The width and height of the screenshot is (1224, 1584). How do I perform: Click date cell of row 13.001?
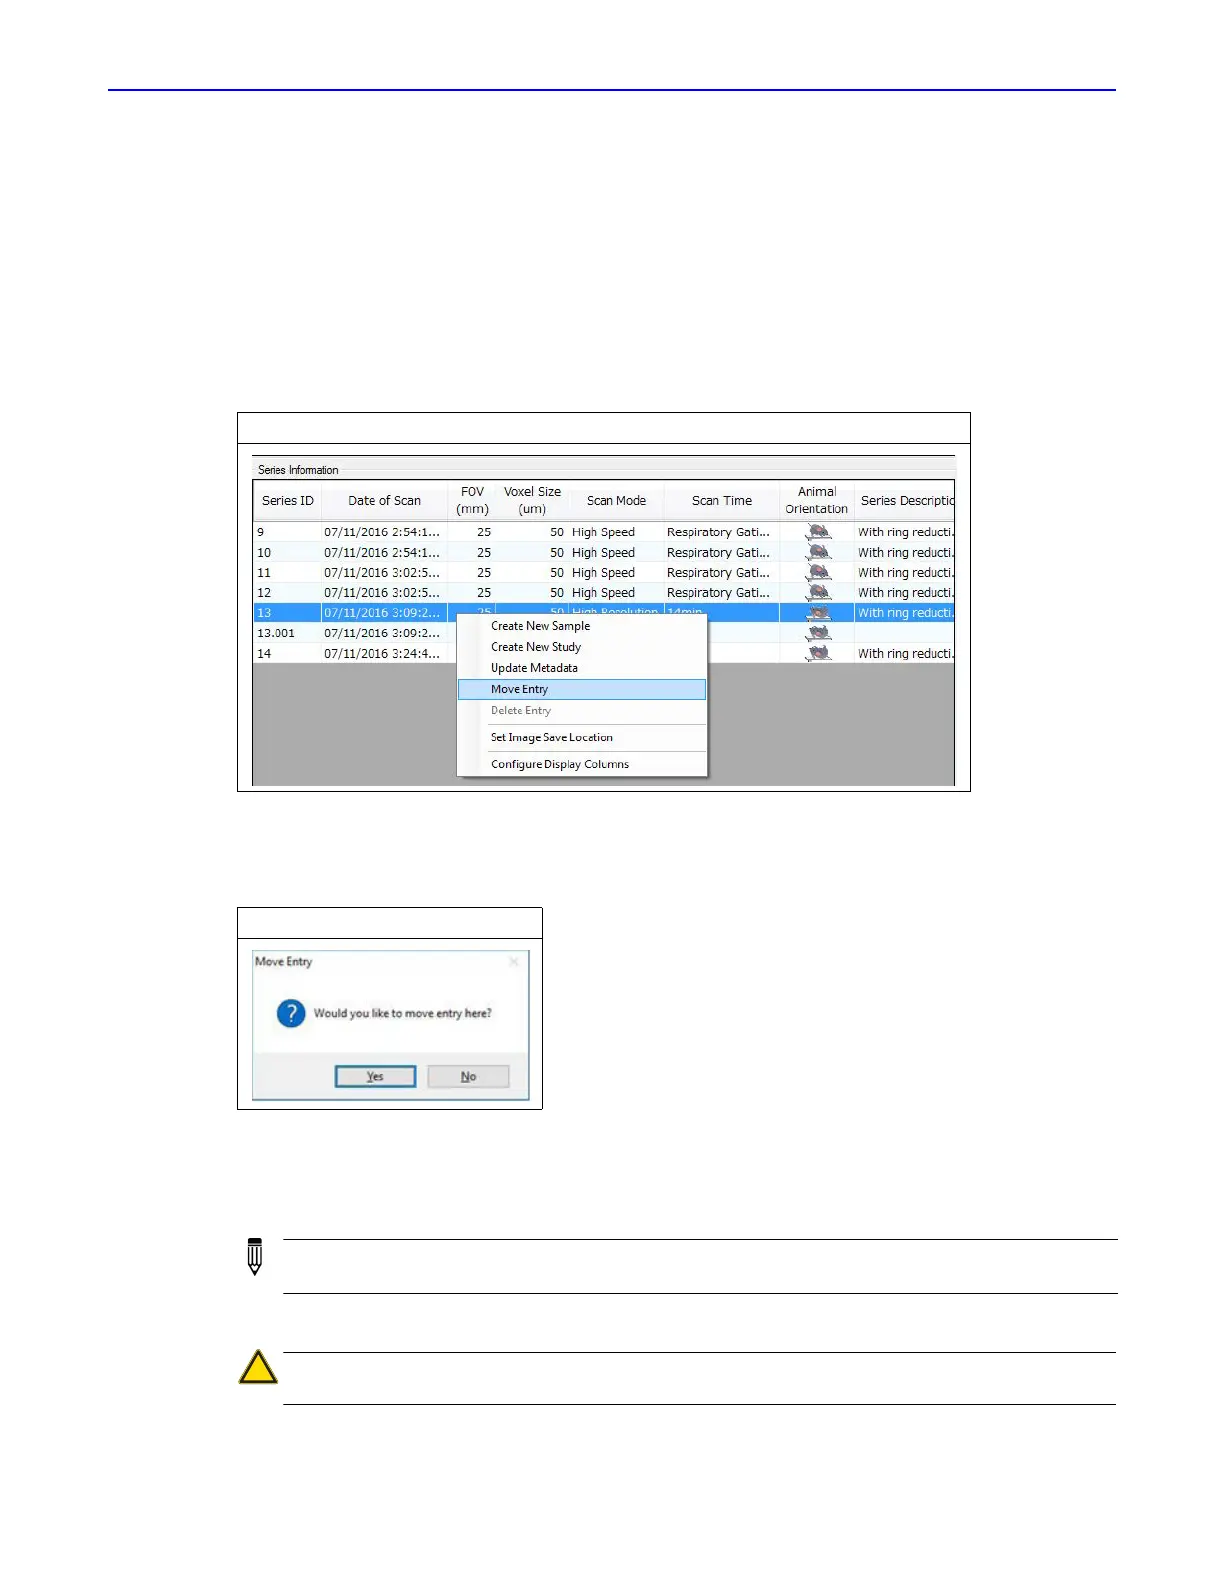[382, 633]
